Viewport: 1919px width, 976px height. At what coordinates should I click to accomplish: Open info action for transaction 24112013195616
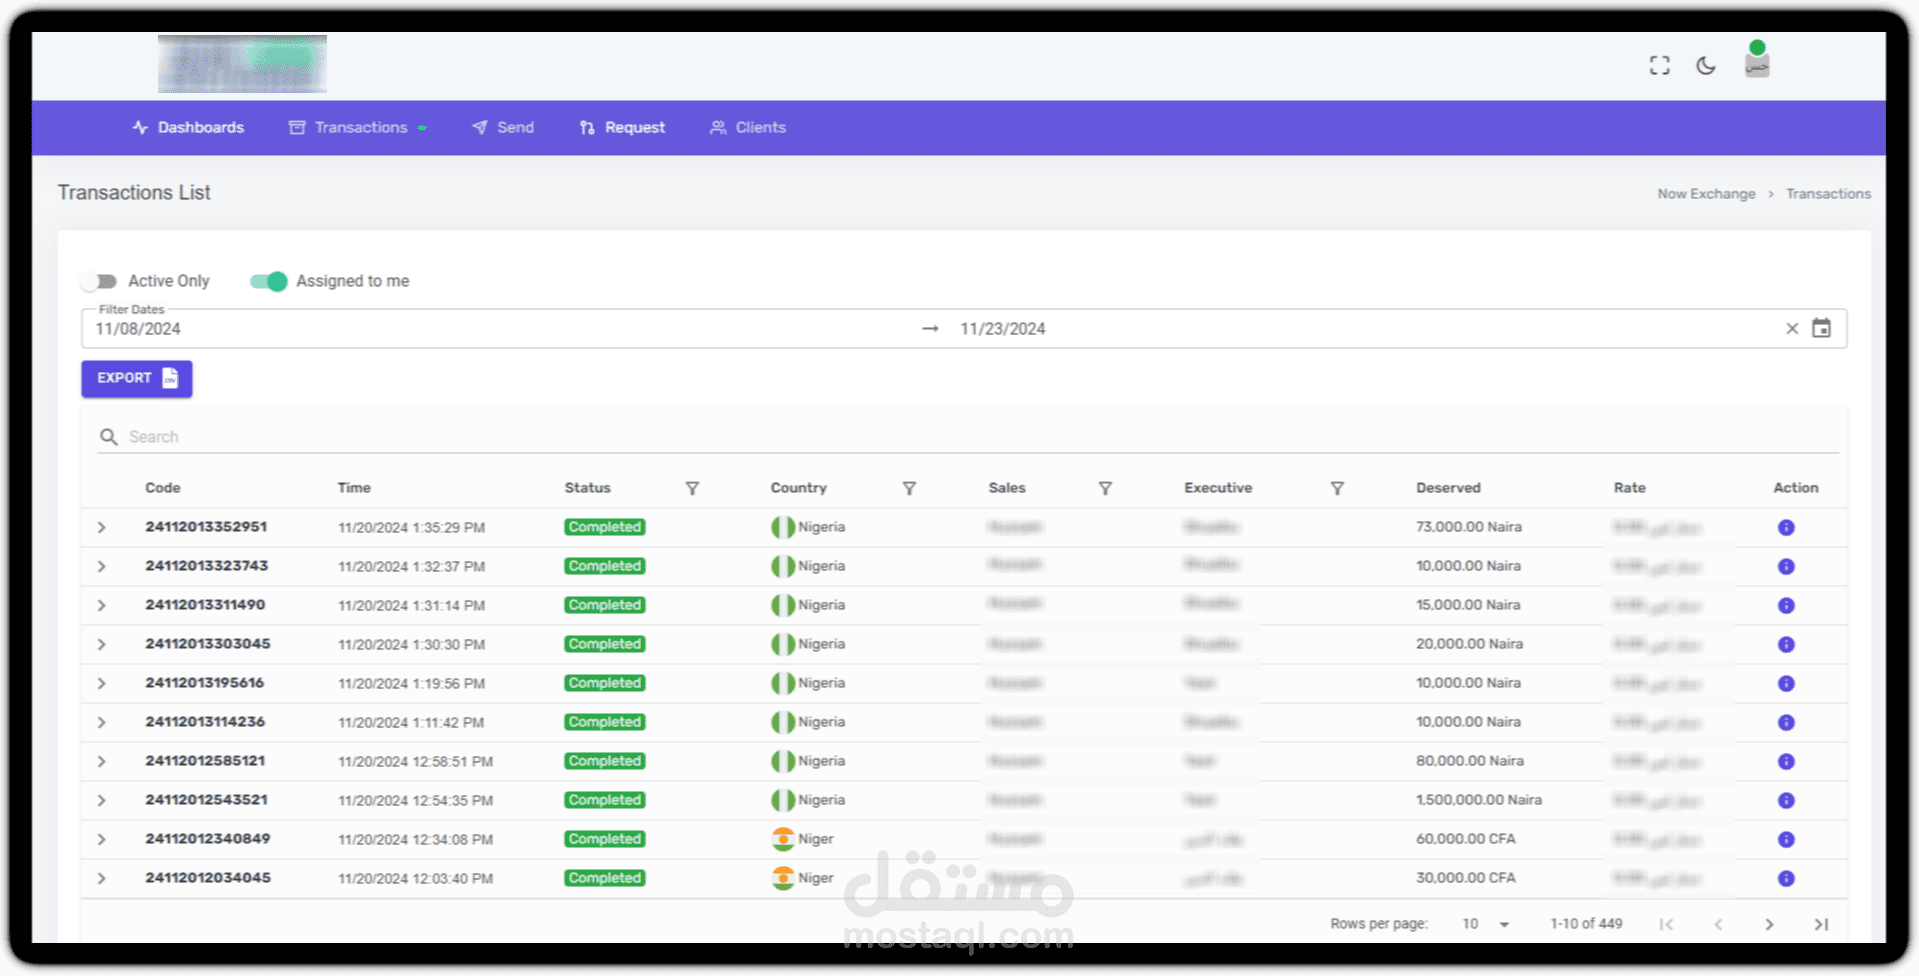[x=1786, y=683]
